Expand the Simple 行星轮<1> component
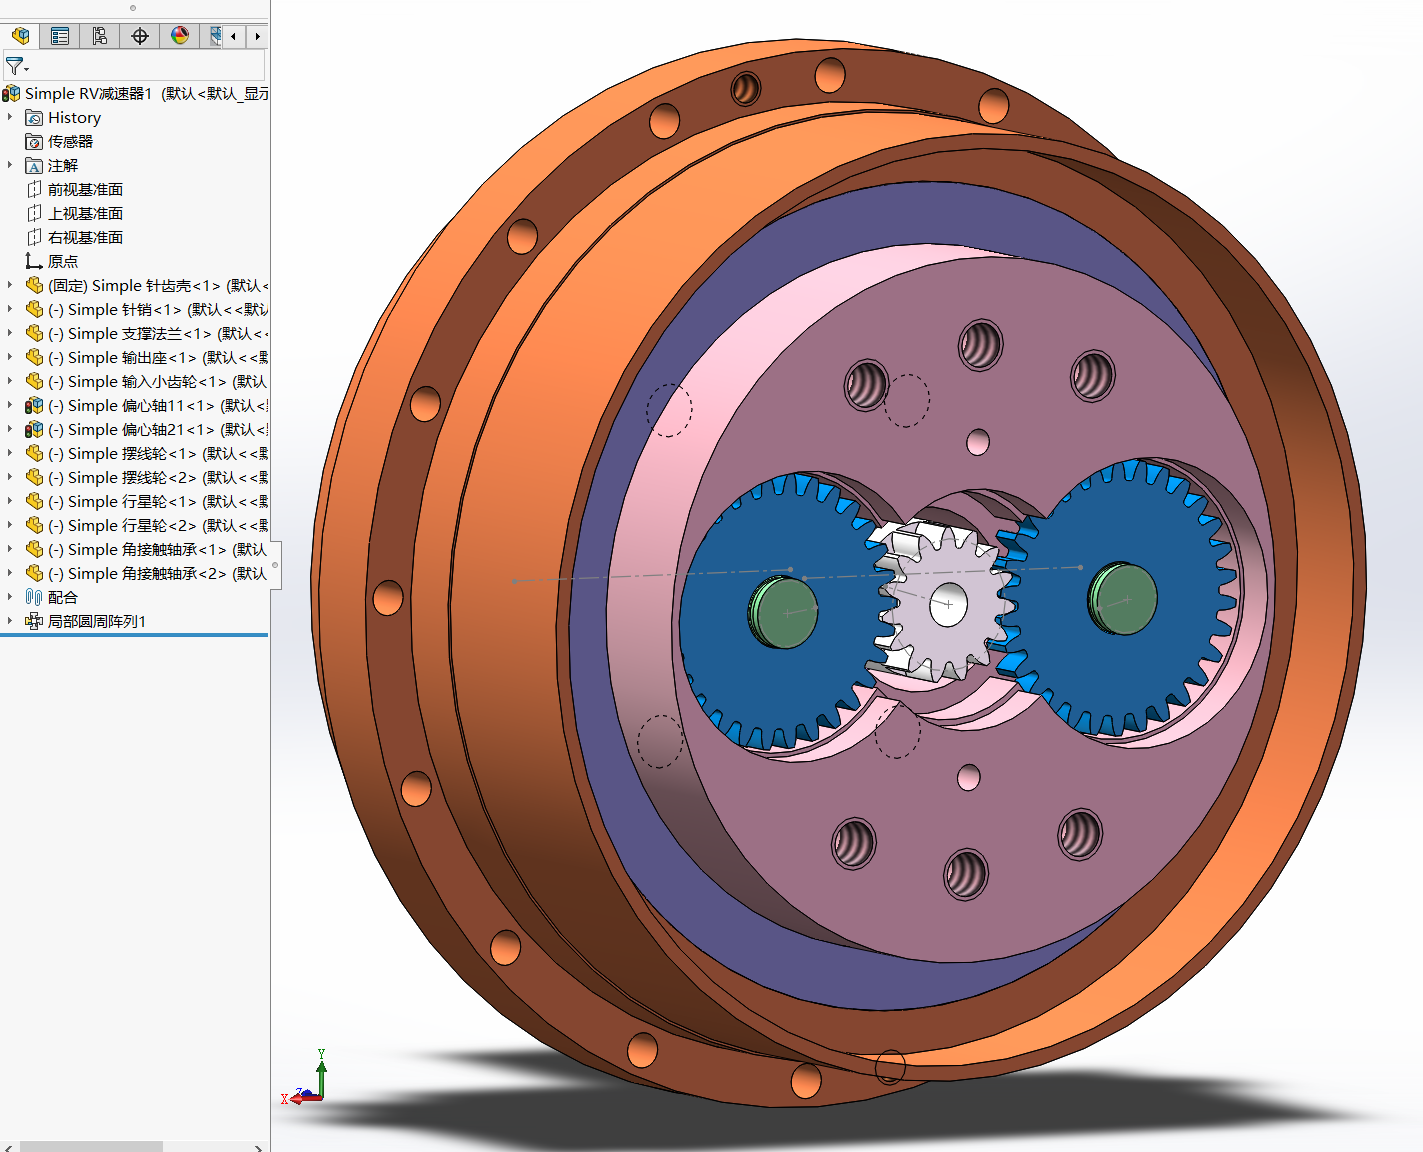 pyautogui.click(x=10, y=501)
